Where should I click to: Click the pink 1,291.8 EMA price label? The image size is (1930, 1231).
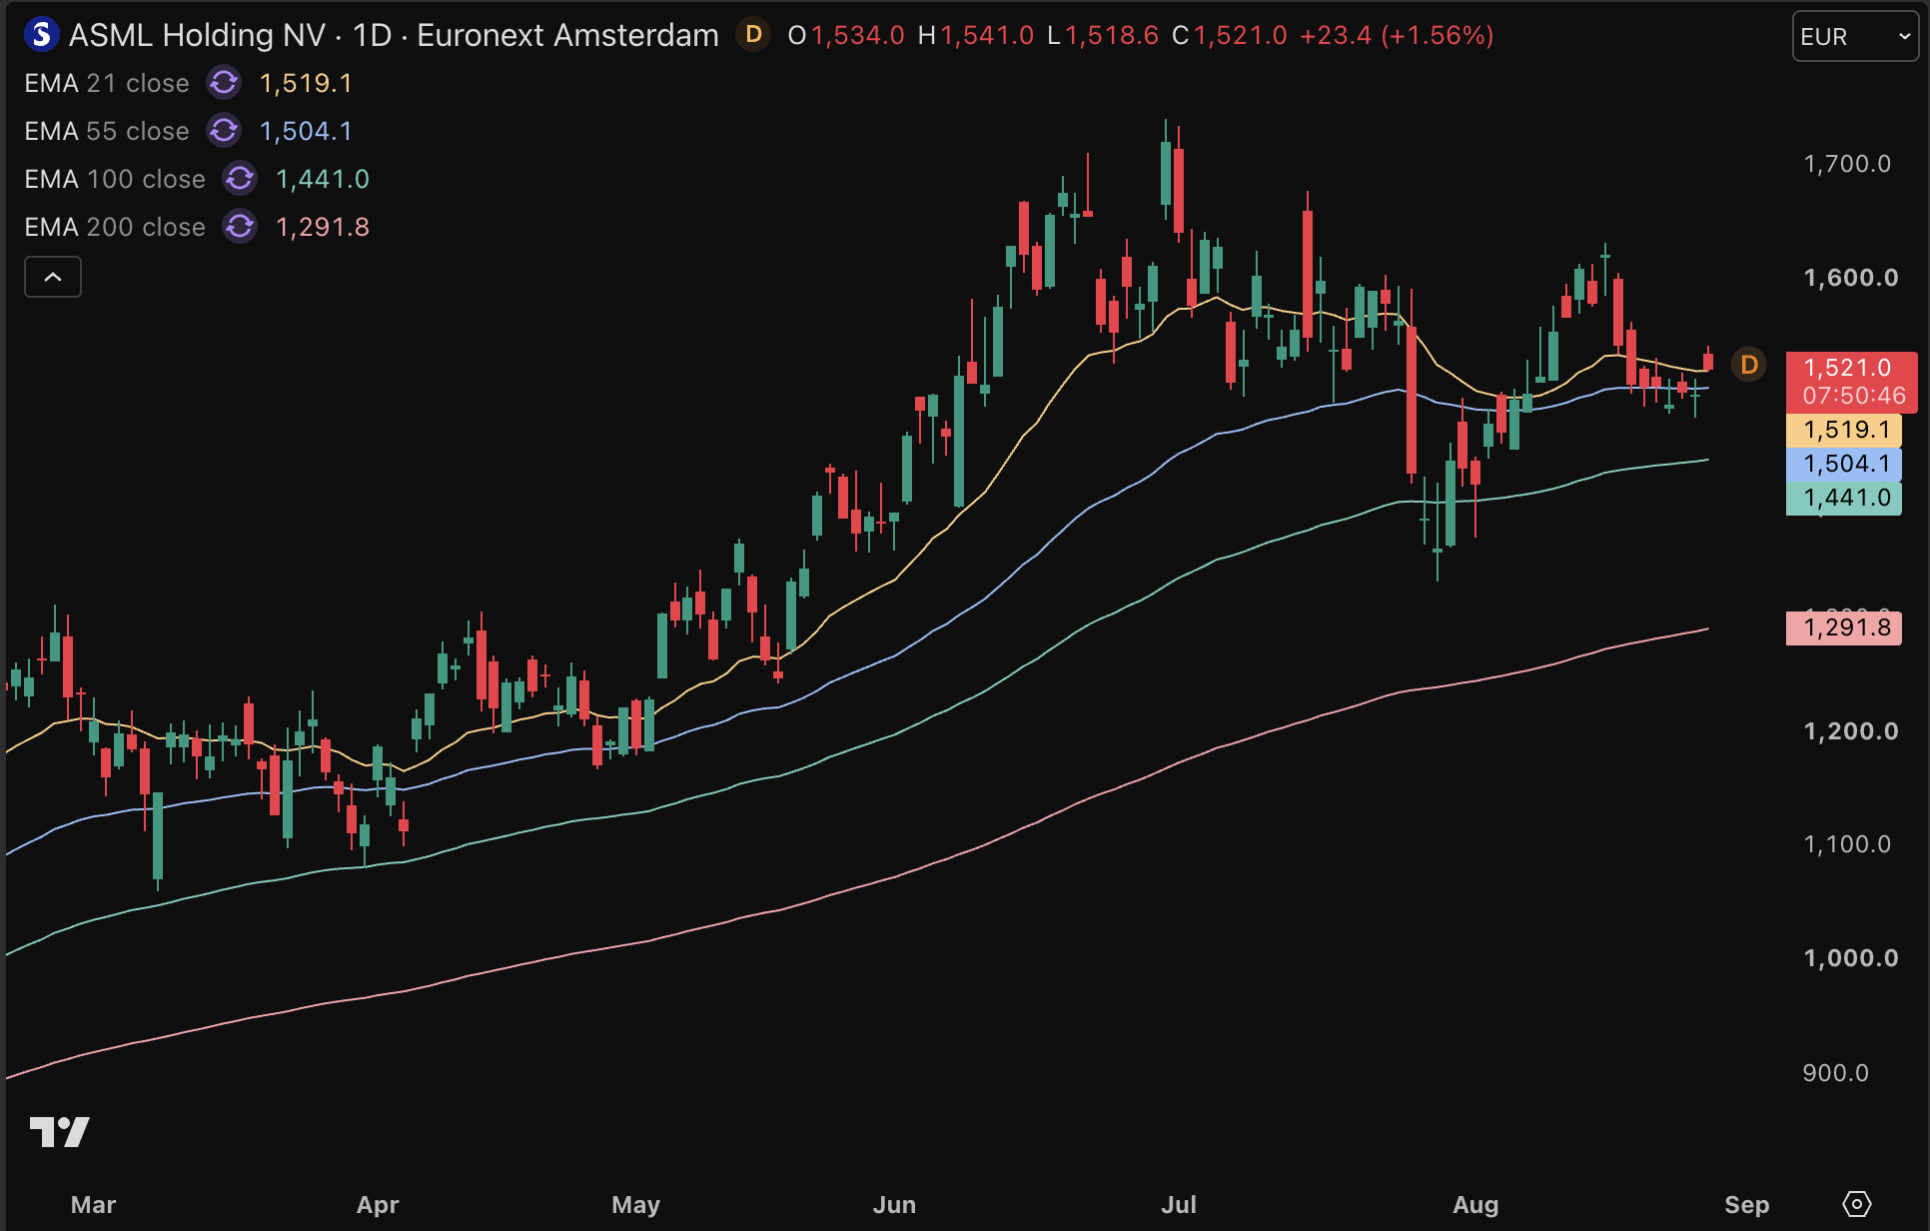1845,628
